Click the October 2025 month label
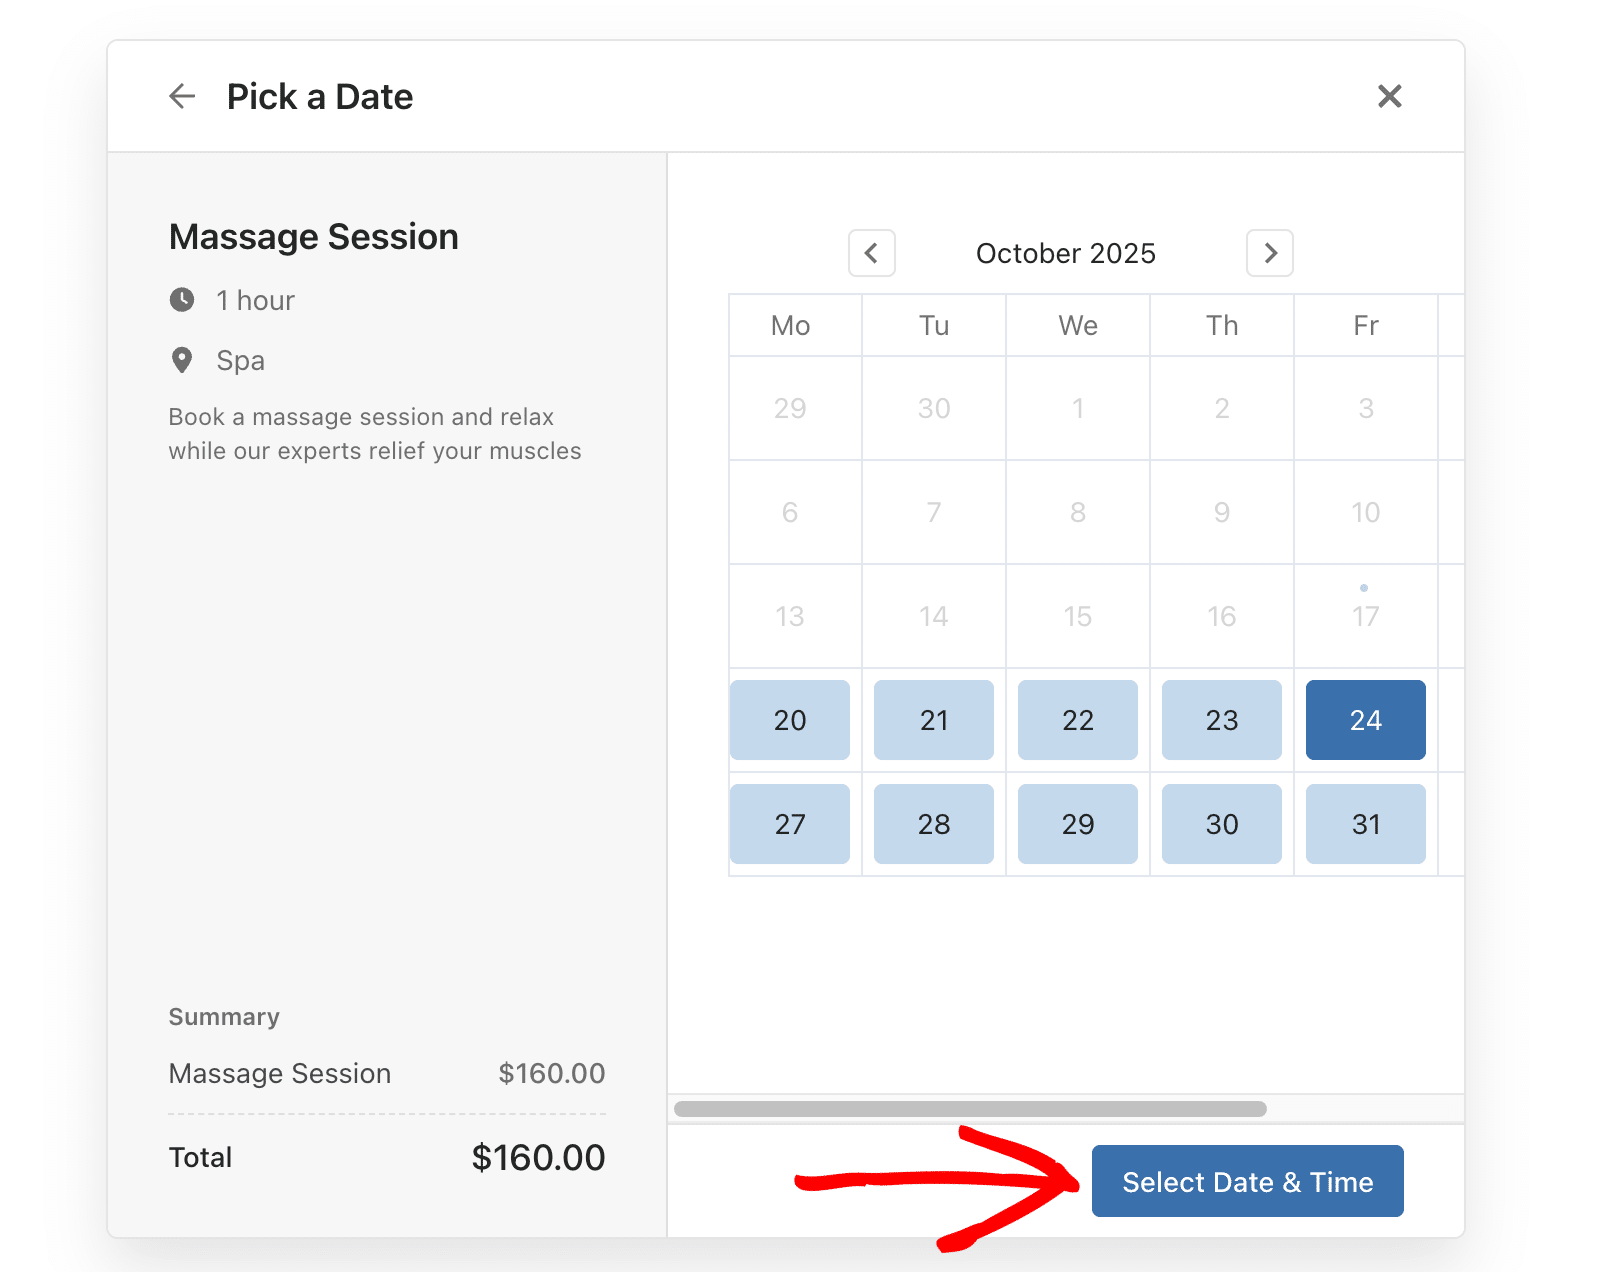The width and height of the screenshot is (1600, 1272). coord(1065,254)
